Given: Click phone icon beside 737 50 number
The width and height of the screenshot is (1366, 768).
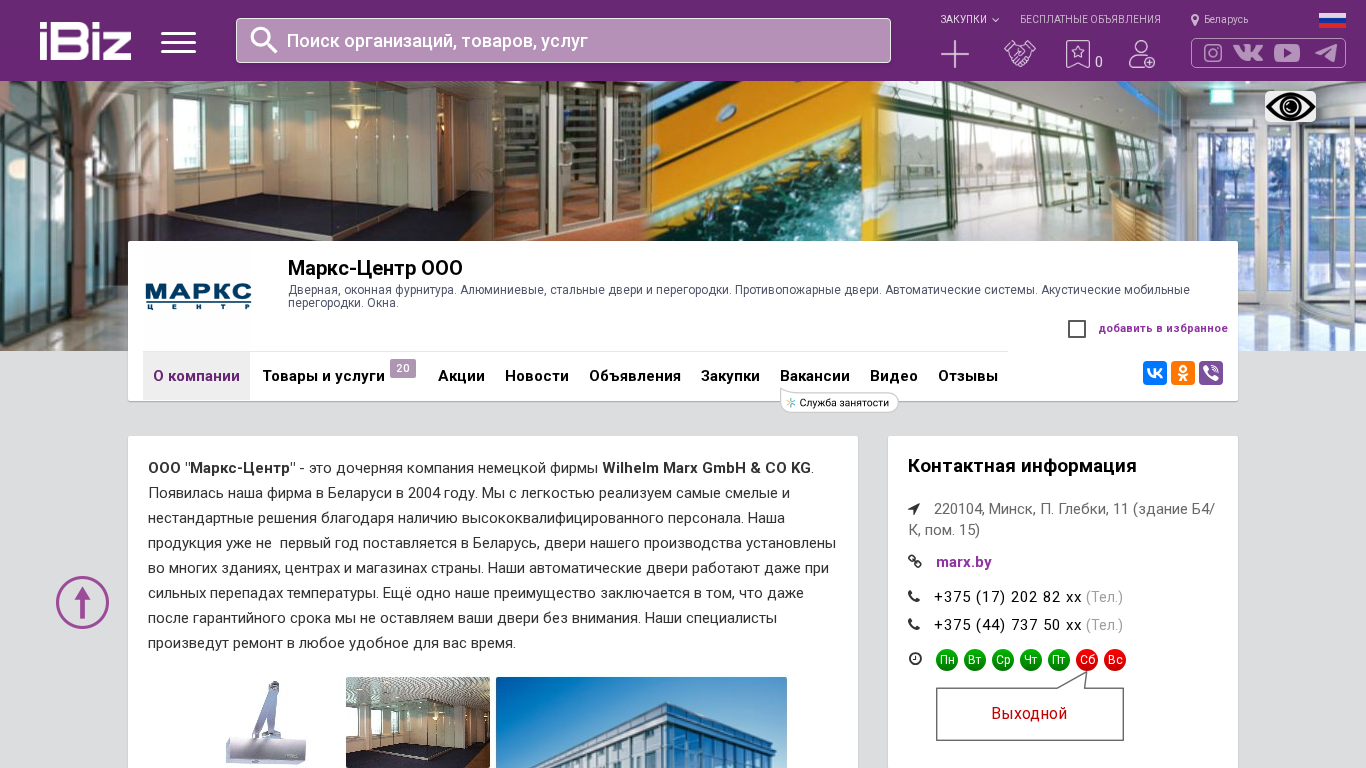Looking at the screenshot, I should pyautogui.click(x=914, y=625).
